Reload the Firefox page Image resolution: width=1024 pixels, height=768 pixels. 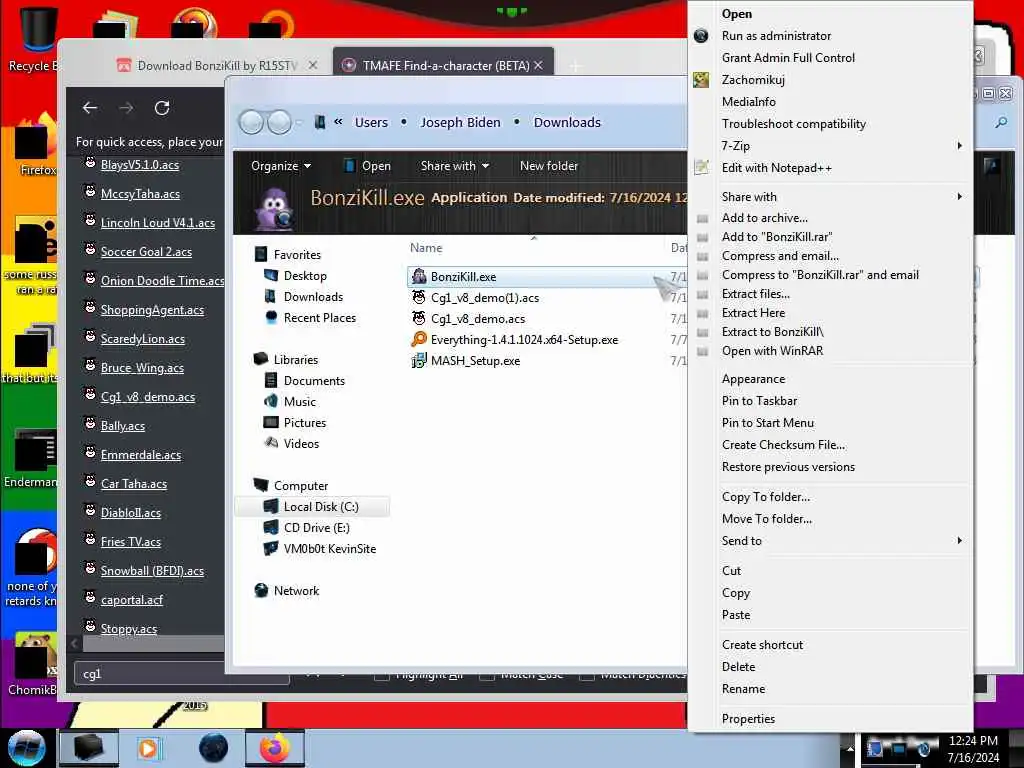[x=162, y=108]
